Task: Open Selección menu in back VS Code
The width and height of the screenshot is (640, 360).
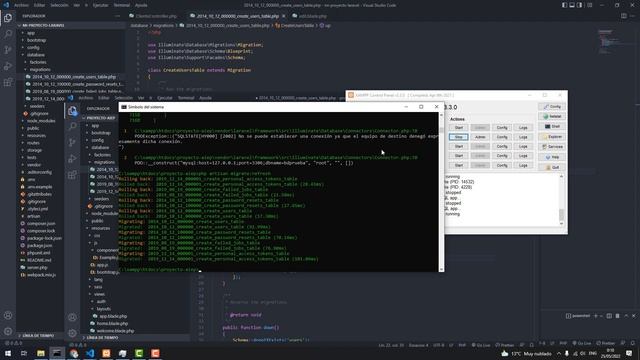Action: [x=59, y=5]
